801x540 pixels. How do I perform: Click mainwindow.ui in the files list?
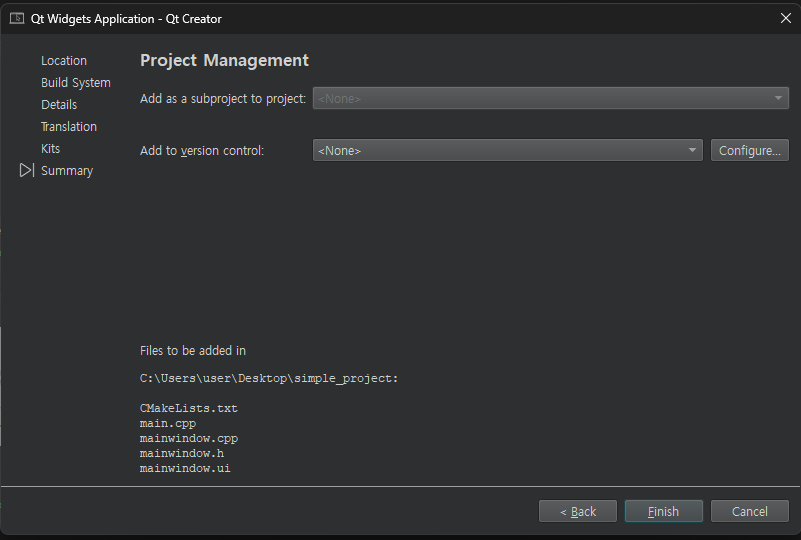coord(185,468)
